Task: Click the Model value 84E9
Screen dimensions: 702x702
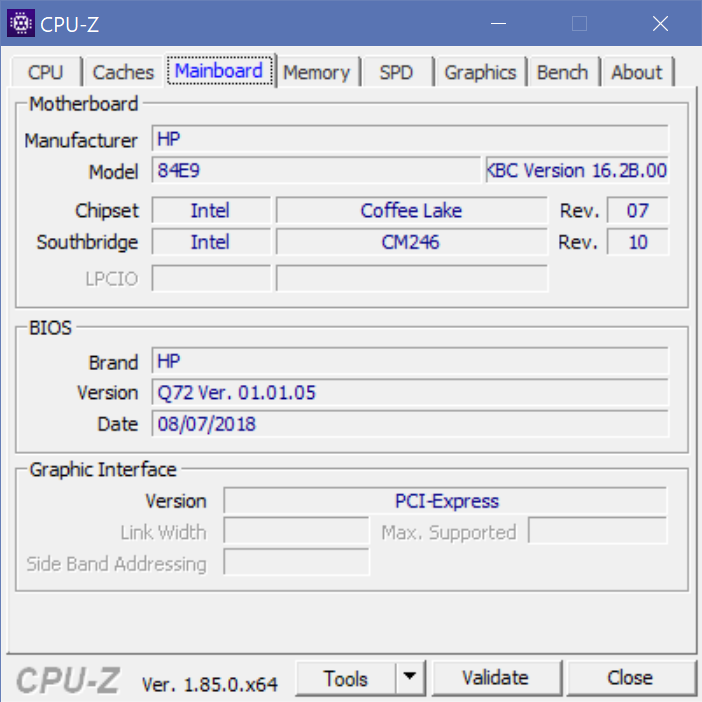Action: point(316,170)
